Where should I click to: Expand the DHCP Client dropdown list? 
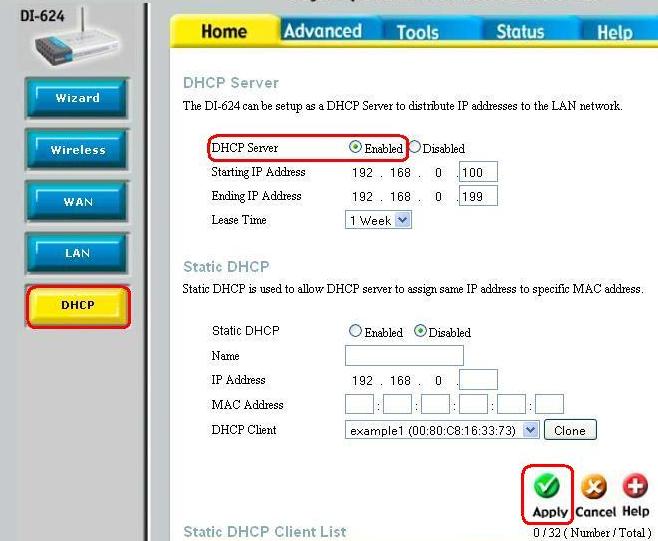(x=530, y=430)
